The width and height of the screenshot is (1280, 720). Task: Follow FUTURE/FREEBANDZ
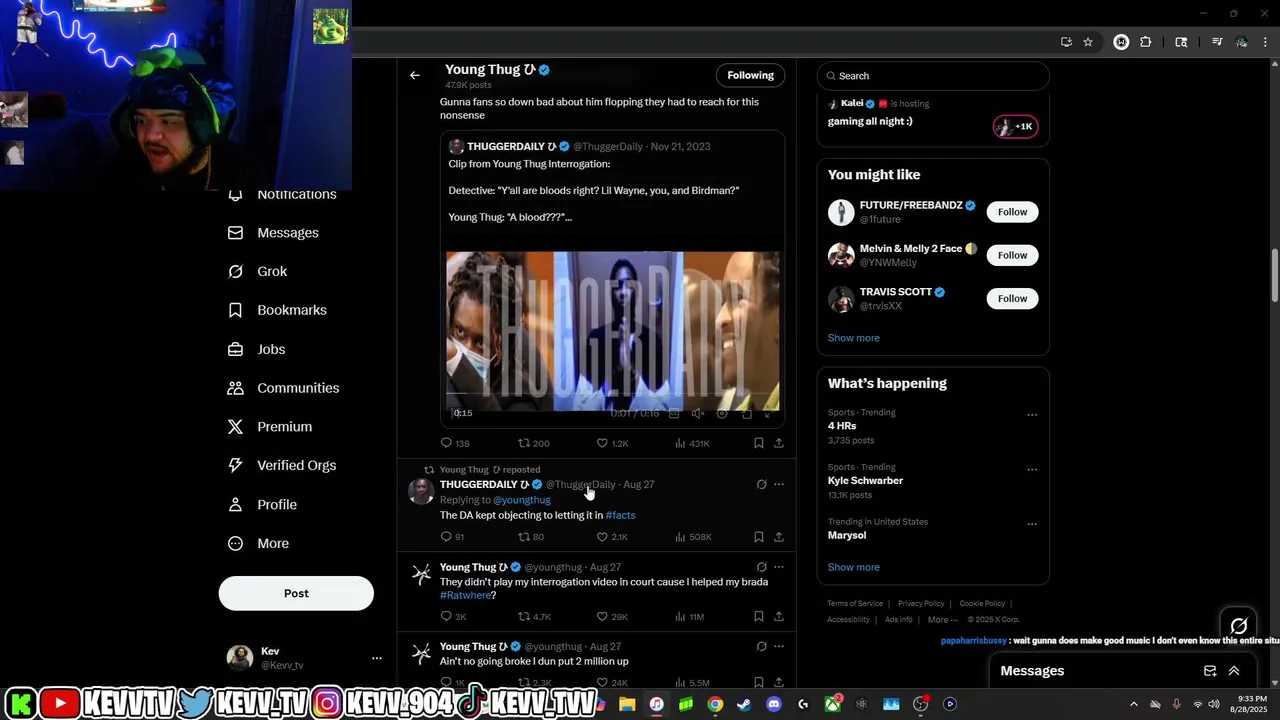1012,212
